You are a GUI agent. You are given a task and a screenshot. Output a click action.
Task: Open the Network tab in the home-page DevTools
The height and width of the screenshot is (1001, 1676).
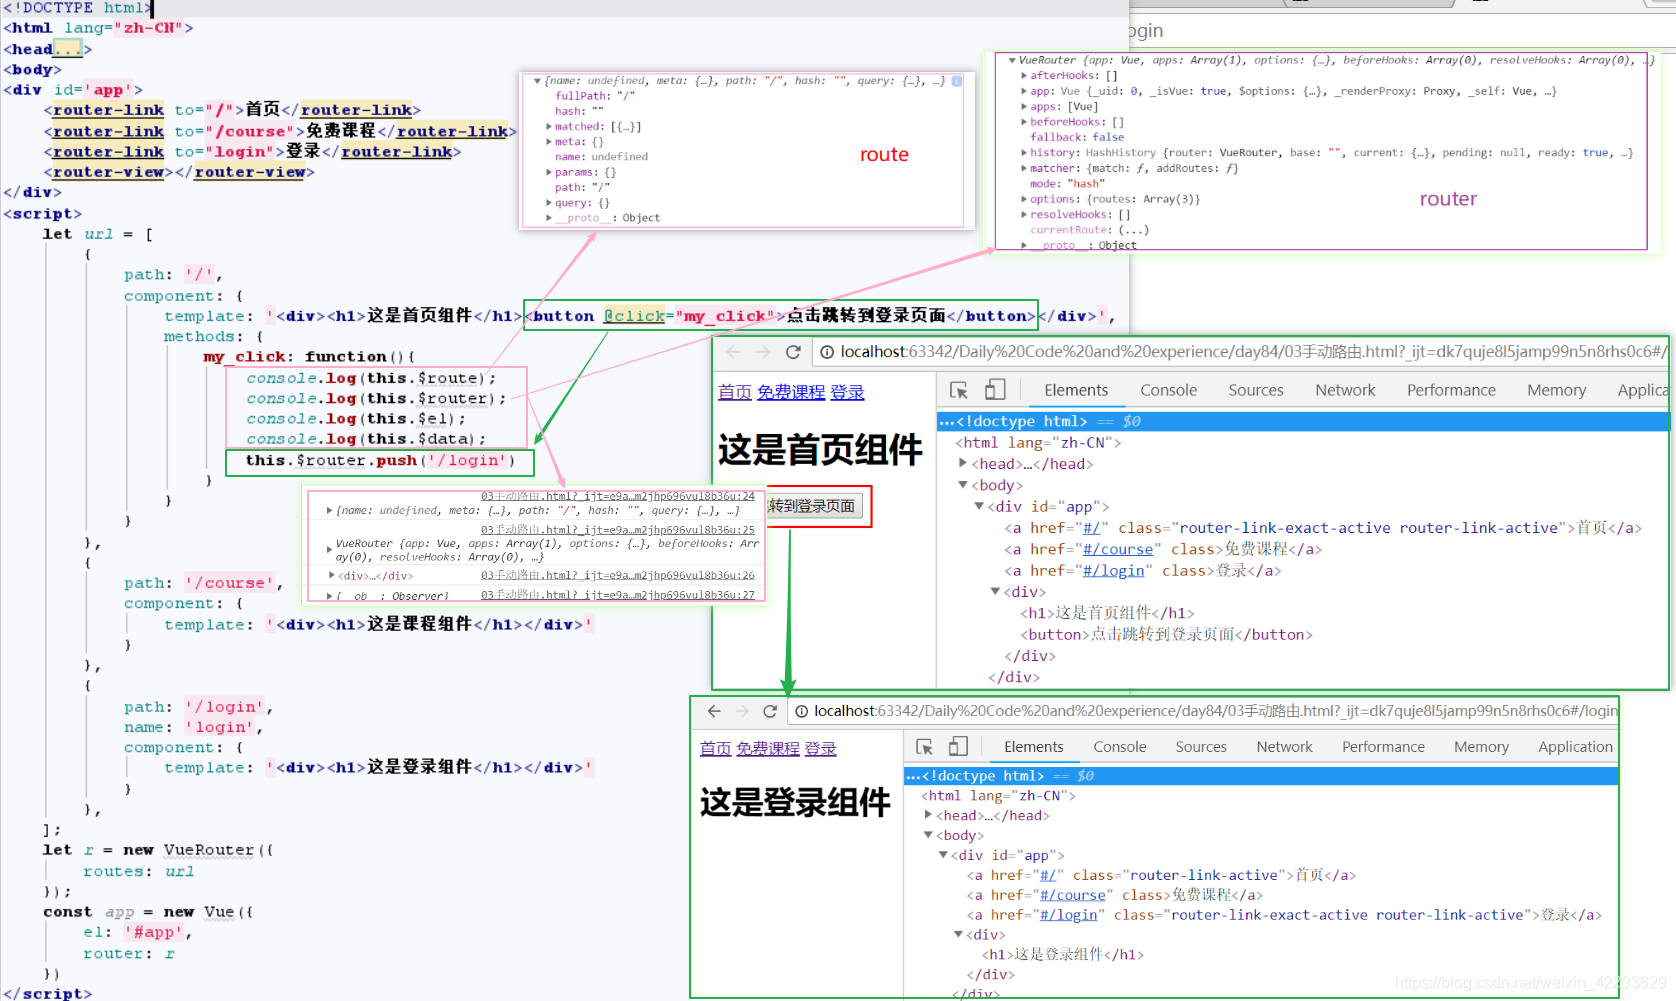click(x=1345, y=390)
